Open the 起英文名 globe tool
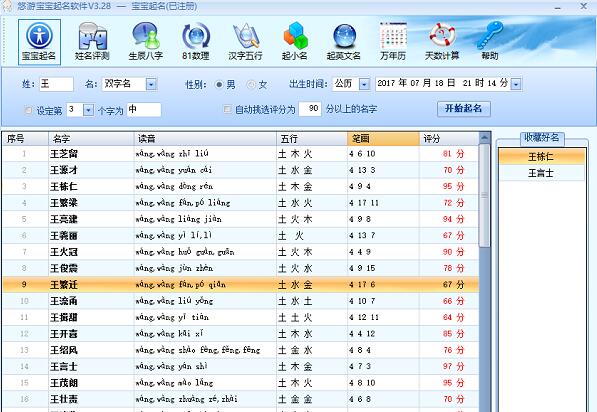The image size is (597, 412). tap(344, 42)
